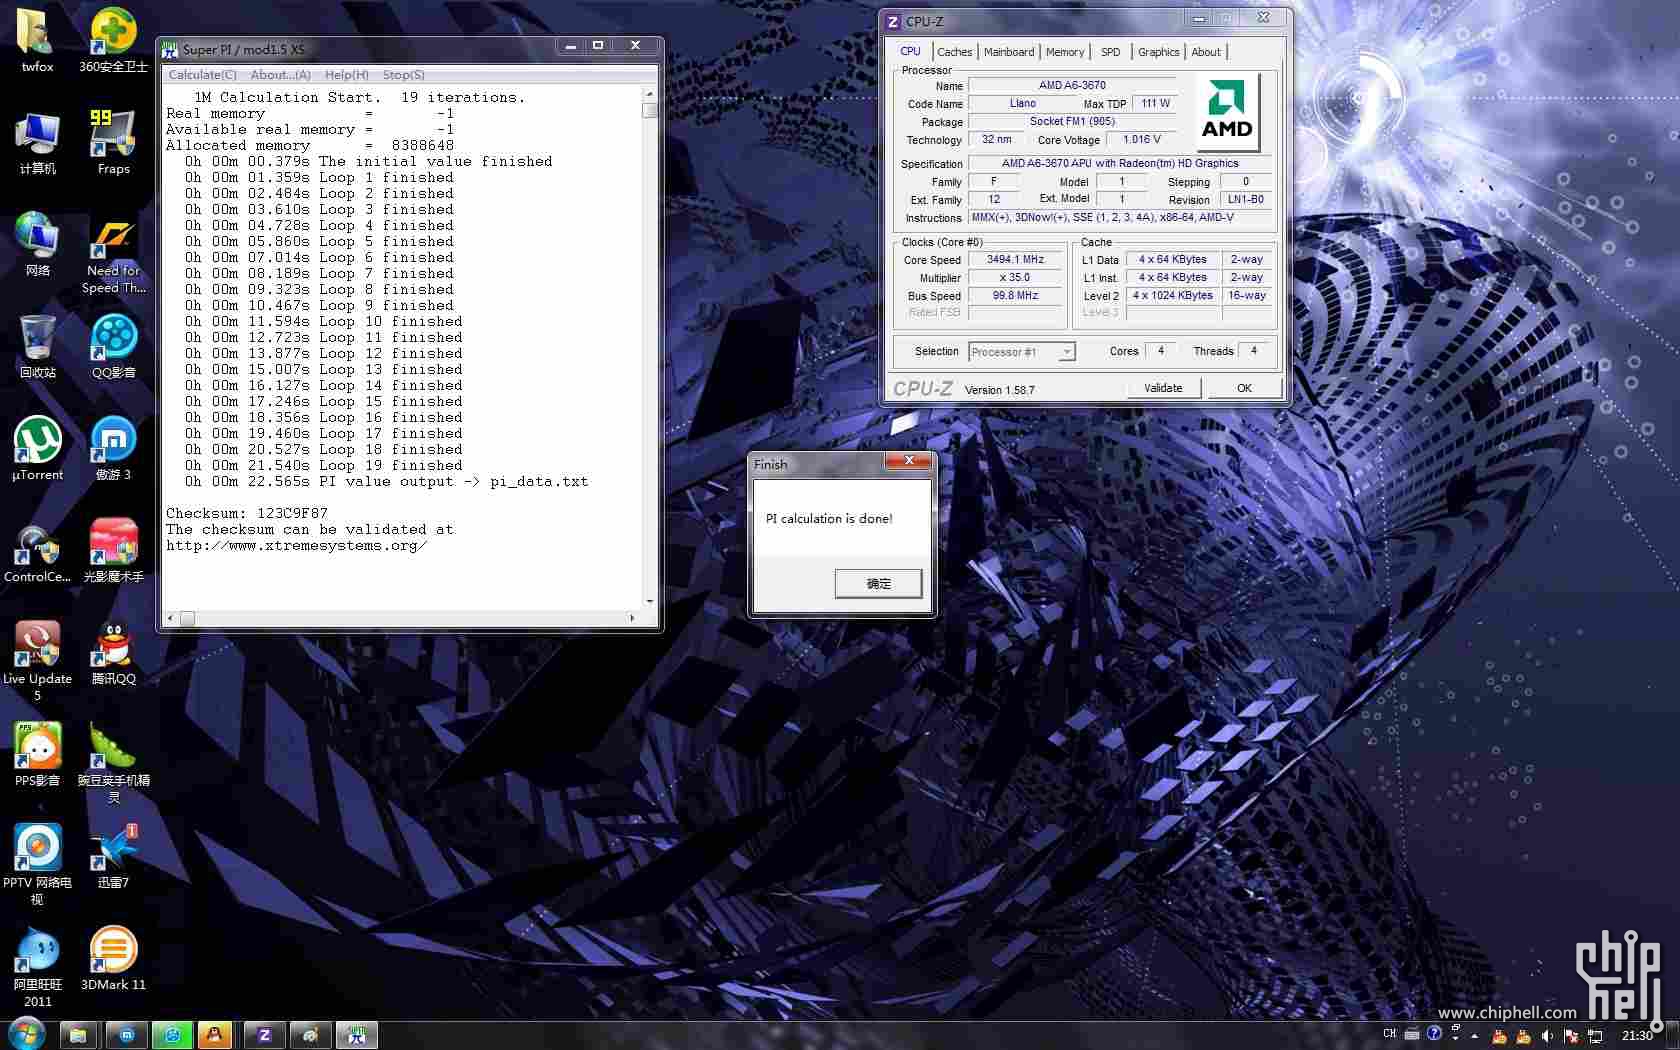Open Live Update 5 shortcut
The width and height of the screenshot is (1680, 1050).
(x=37, y=660)
